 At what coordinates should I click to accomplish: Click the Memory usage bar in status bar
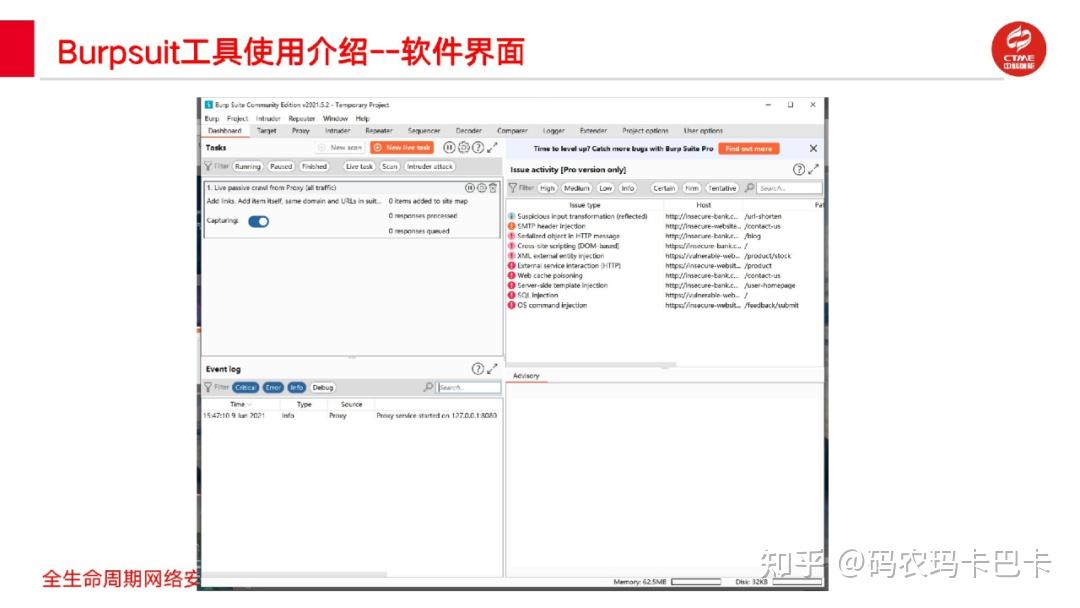click(x=696, y=582)
